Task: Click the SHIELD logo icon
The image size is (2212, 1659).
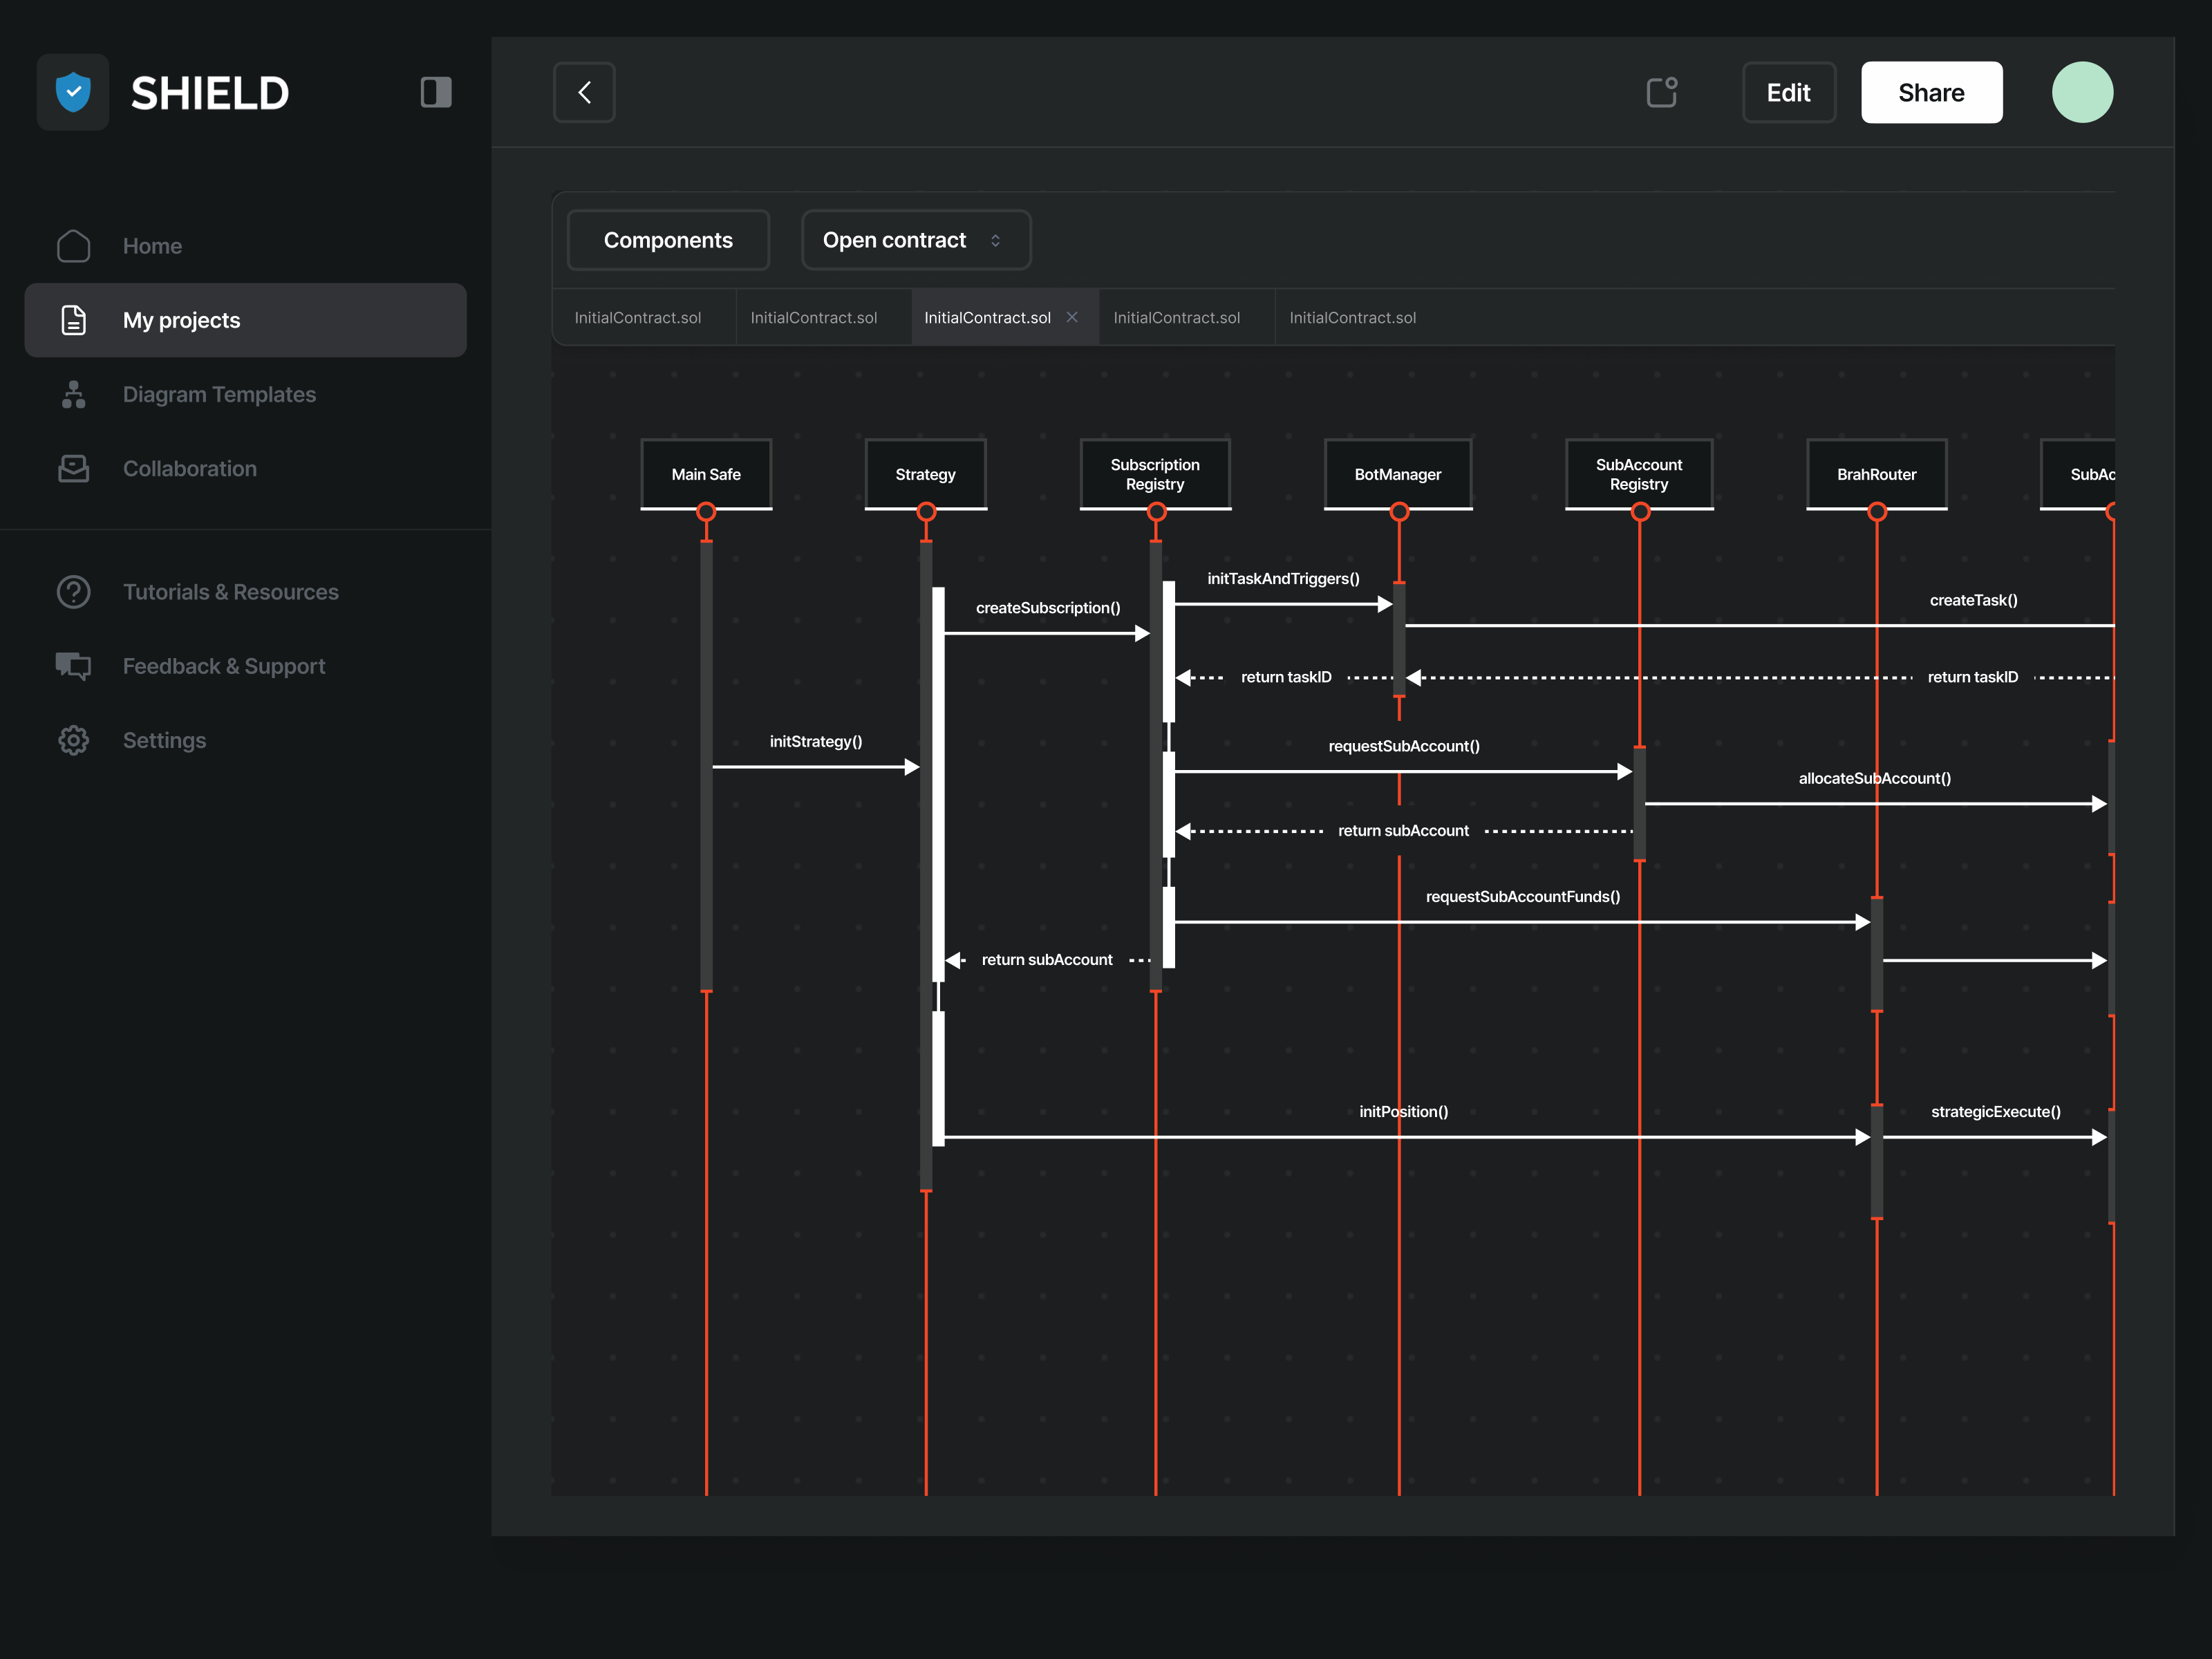Action: click(x=73, y=92)
